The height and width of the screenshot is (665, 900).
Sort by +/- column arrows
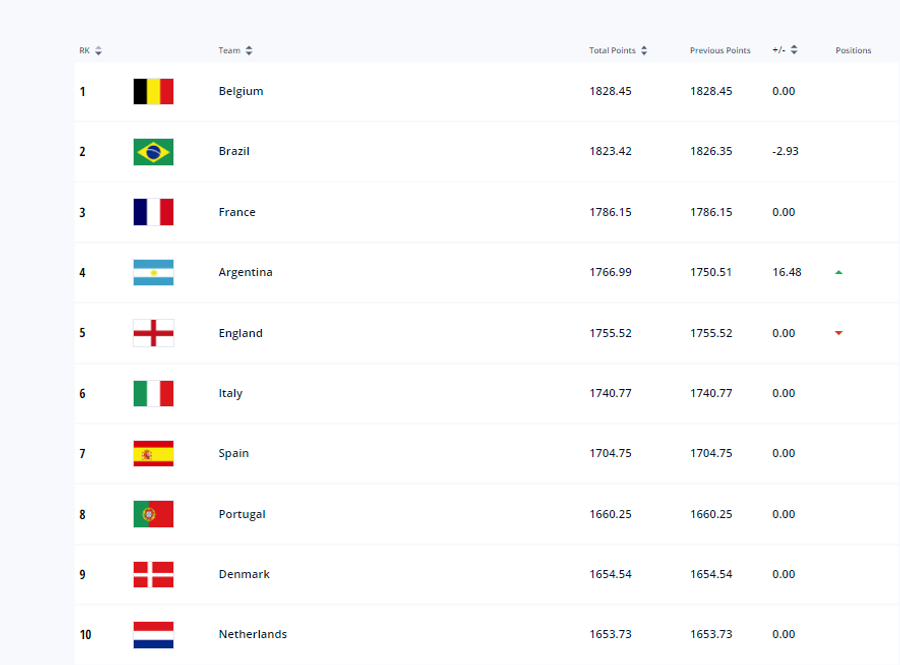(x=794, y=50)
